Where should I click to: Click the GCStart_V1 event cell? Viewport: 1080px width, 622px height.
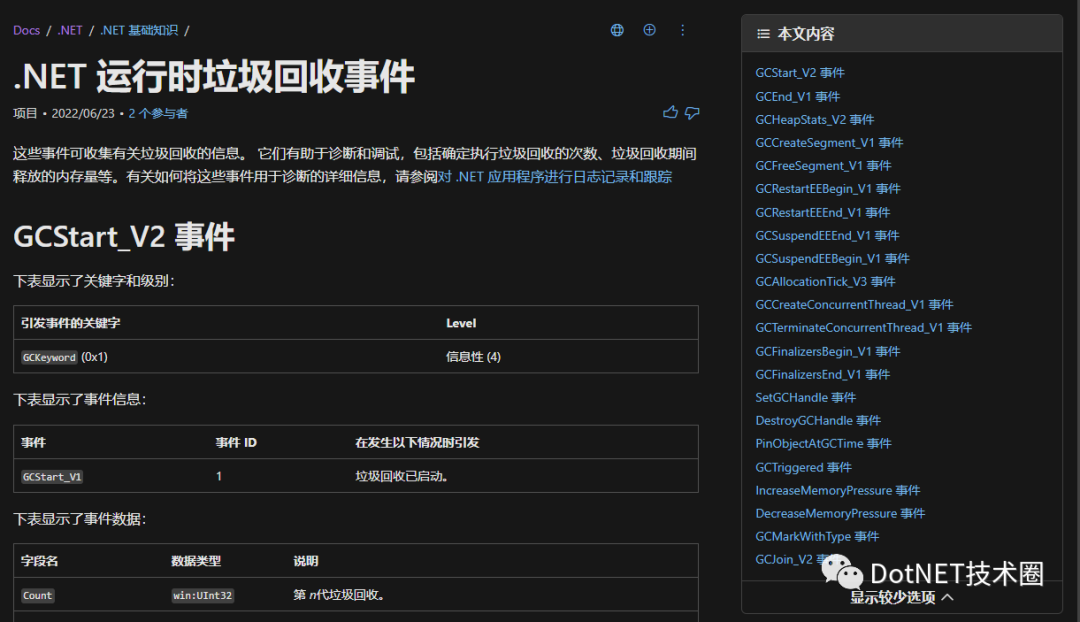point(52,477)
